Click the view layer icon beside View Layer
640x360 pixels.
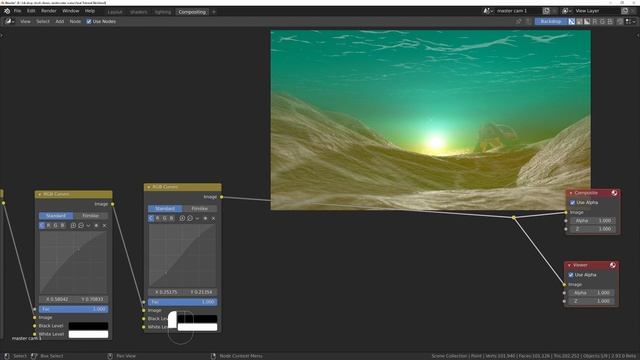(567, 11)
